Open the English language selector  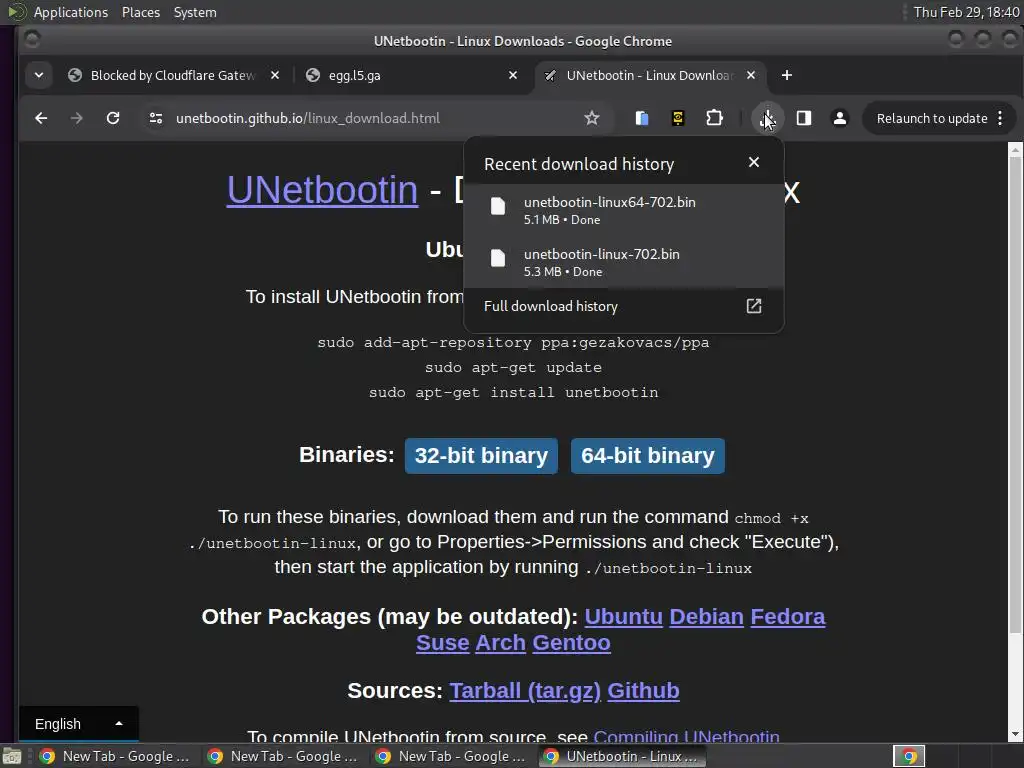78,724
